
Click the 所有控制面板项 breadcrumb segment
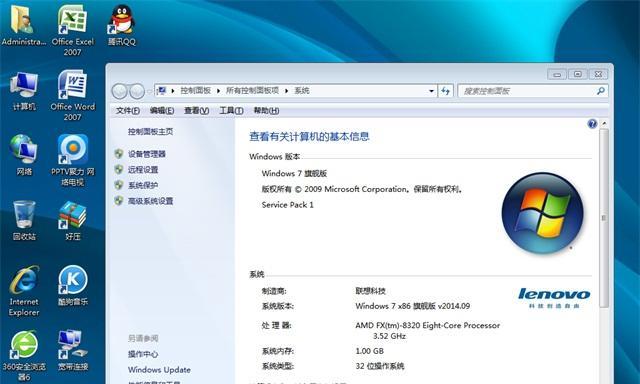pyautogui.click(x=253, y=91)
